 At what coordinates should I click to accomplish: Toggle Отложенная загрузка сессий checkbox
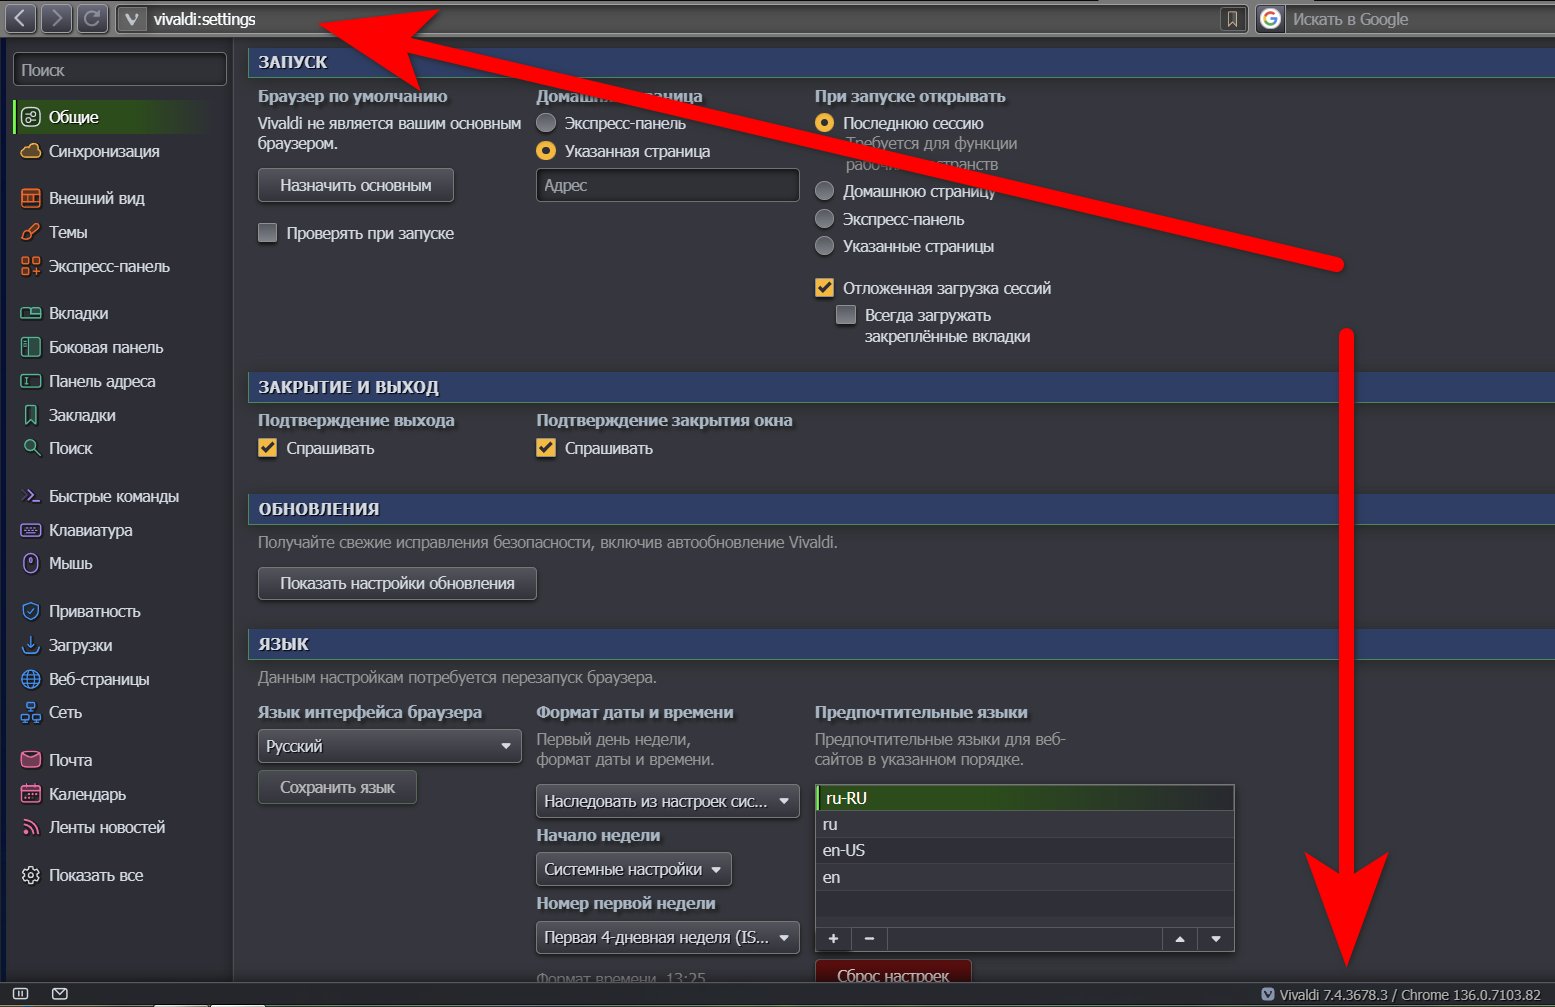coord(824,288)
